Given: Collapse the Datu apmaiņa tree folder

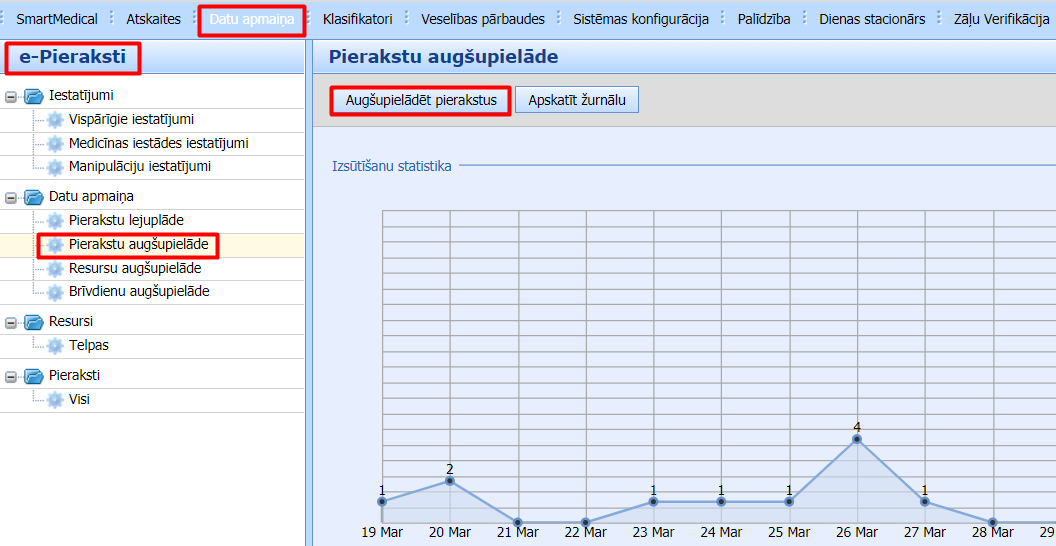Looking at the screenshot, I should point(12,197).
